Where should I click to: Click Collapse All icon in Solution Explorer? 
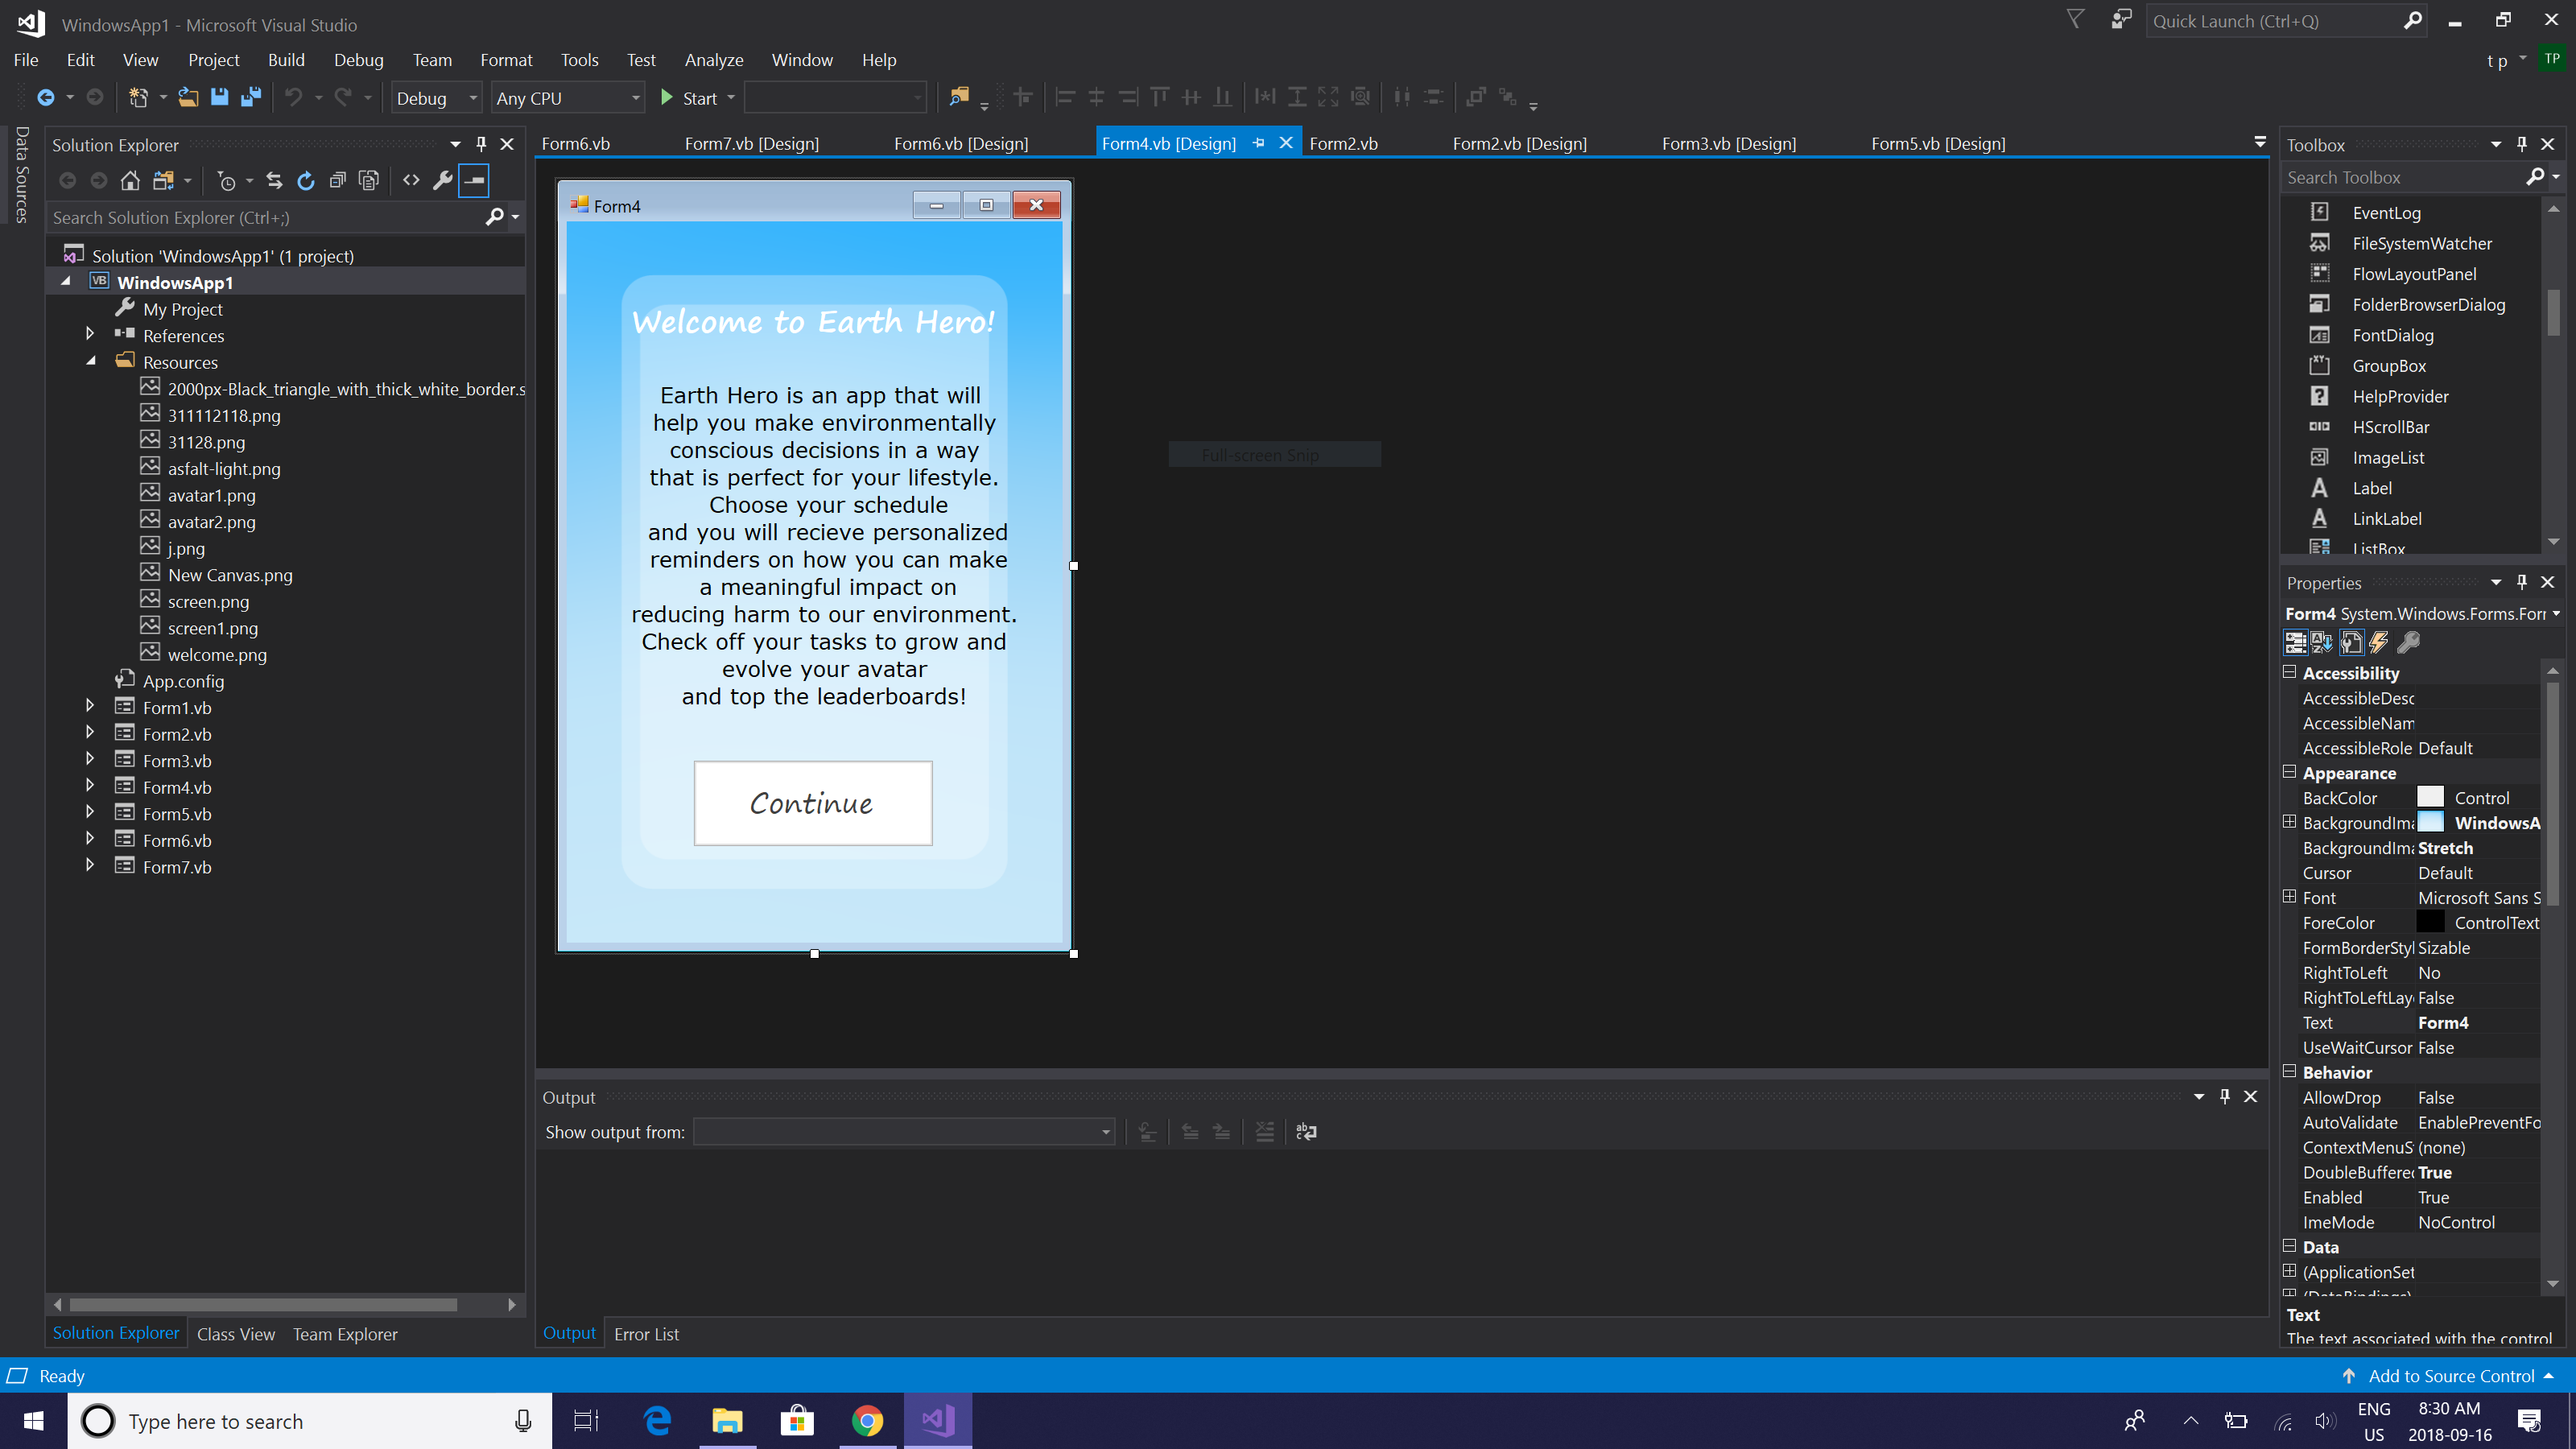(338, 180)
